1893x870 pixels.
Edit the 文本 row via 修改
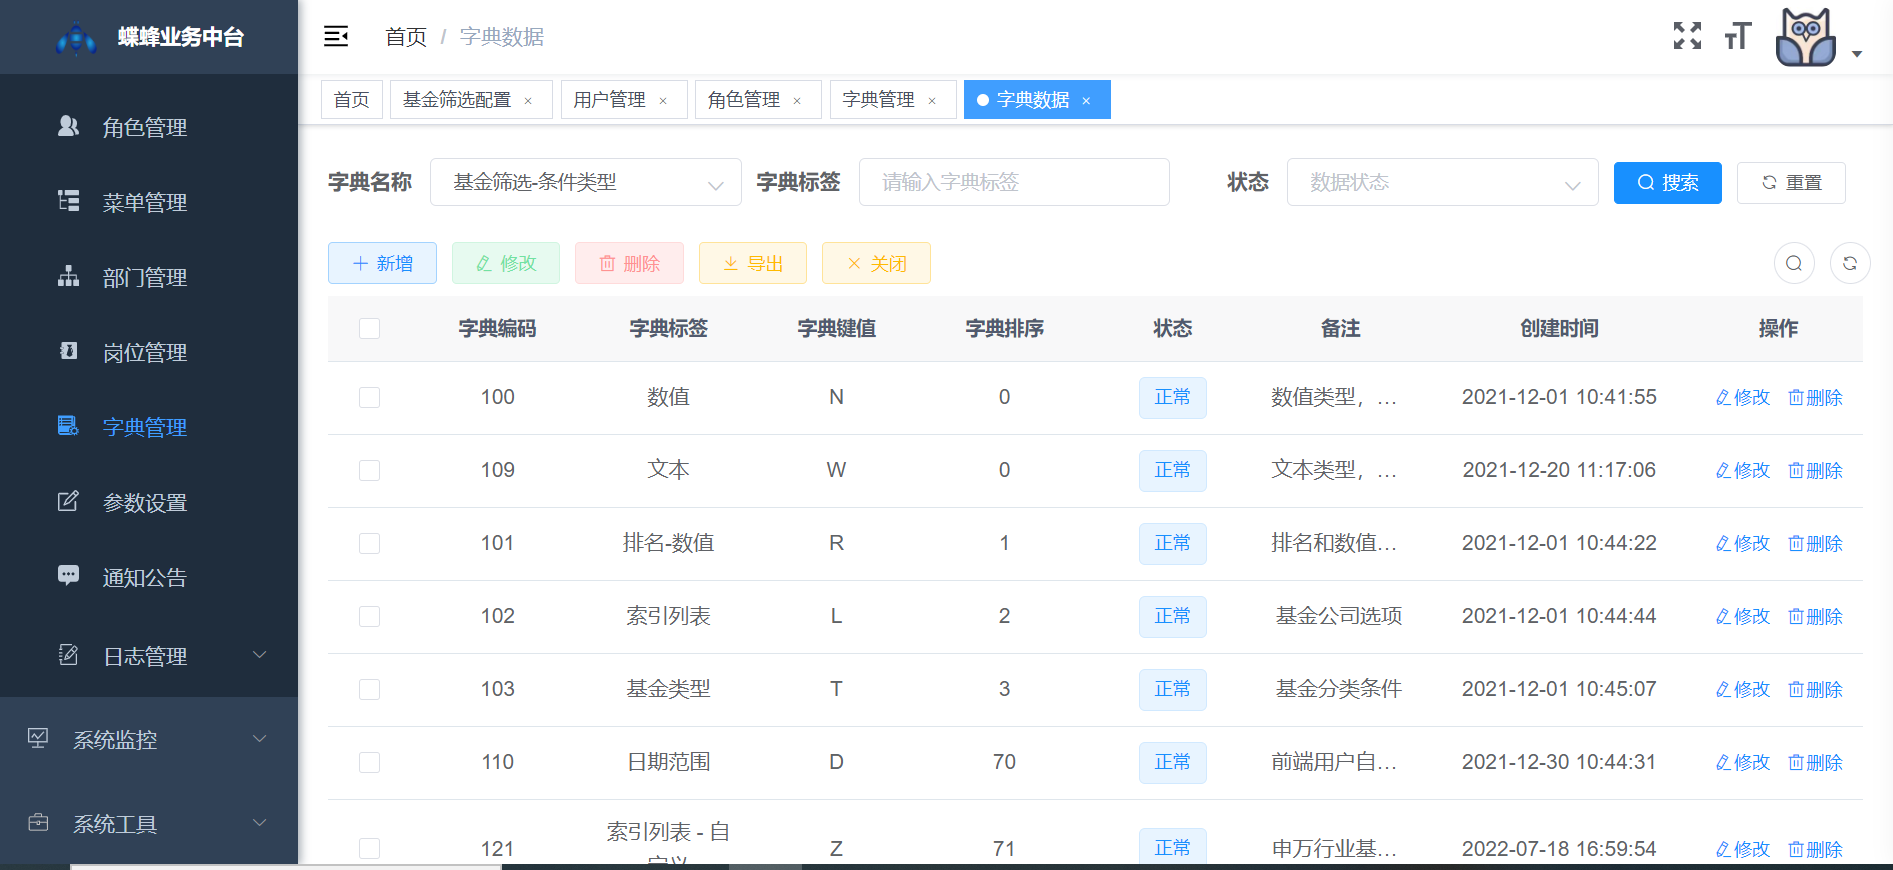tap(1743, 470)
